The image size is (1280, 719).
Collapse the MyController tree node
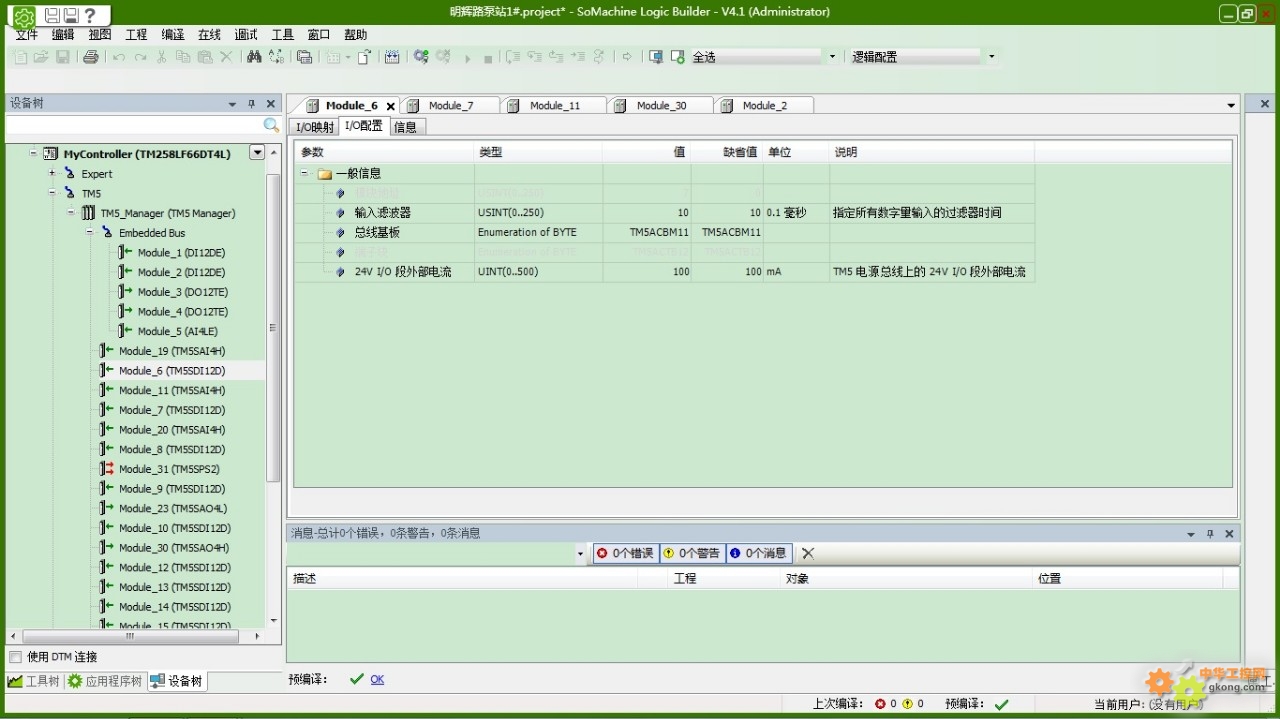33,154
